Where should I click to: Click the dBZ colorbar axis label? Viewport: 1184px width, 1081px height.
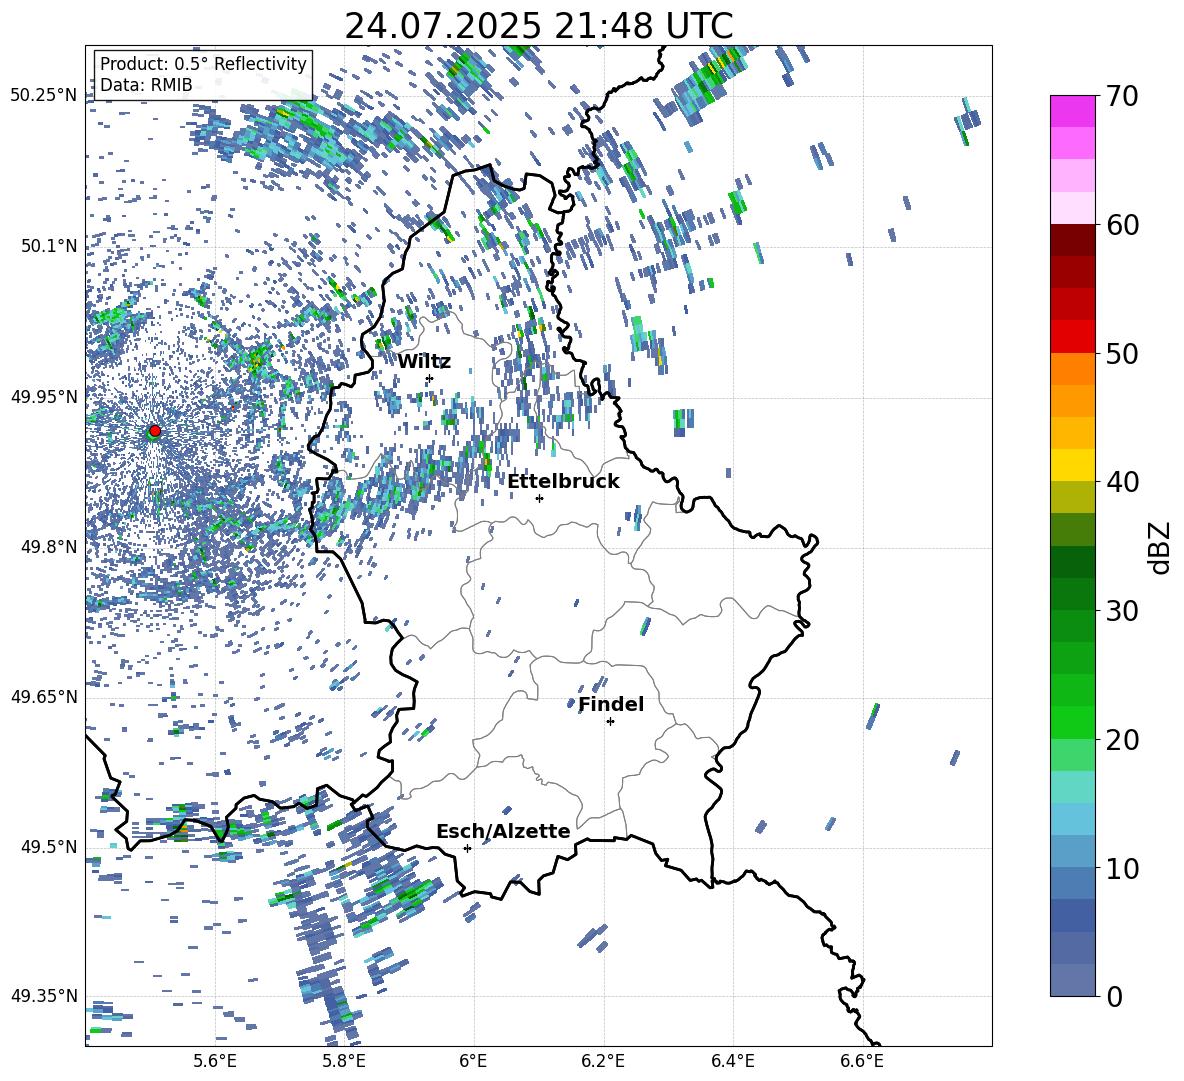coord(1161,547)
